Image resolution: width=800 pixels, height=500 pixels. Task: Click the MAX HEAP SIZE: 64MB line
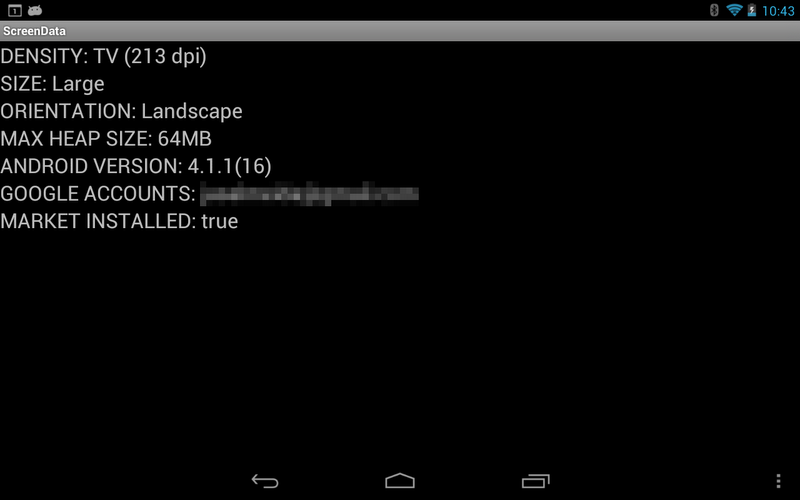106,139
